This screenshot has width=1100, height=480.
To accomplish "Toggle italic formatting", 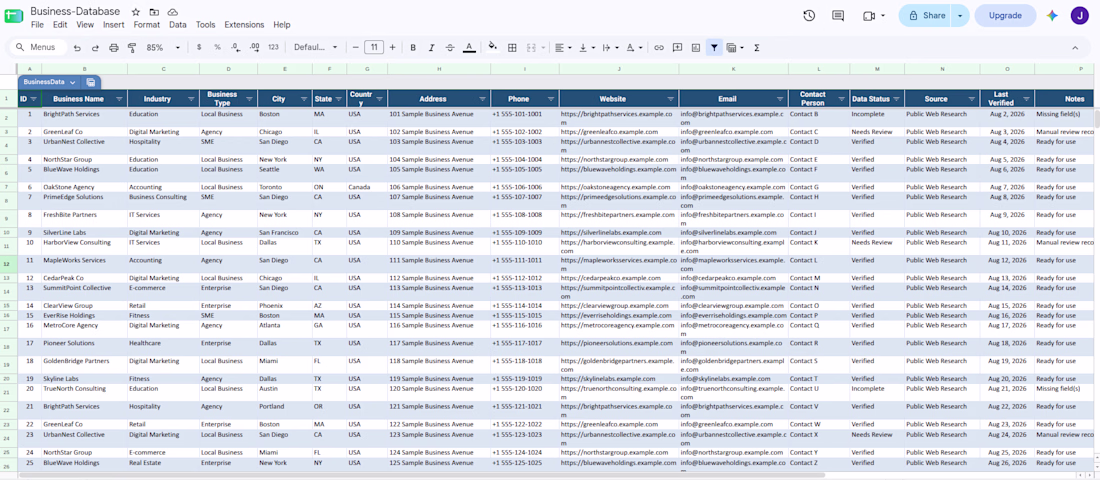I will [x=431, y=48].
